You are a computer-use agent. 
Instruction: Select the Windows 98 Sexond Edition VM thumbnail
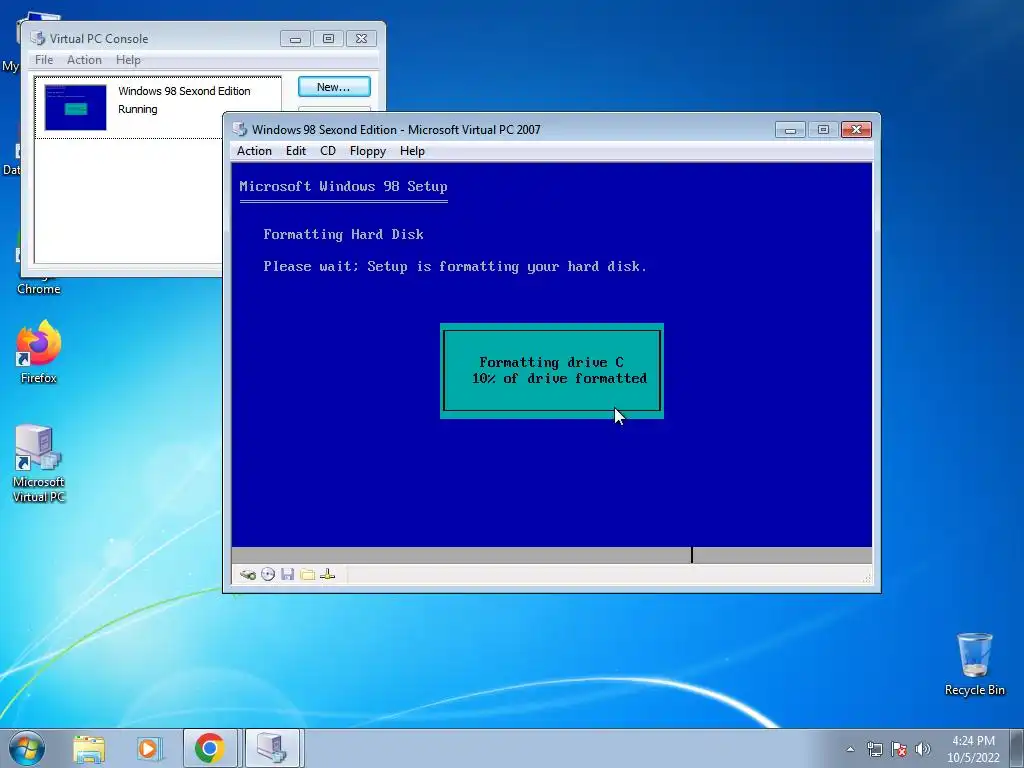76,107
